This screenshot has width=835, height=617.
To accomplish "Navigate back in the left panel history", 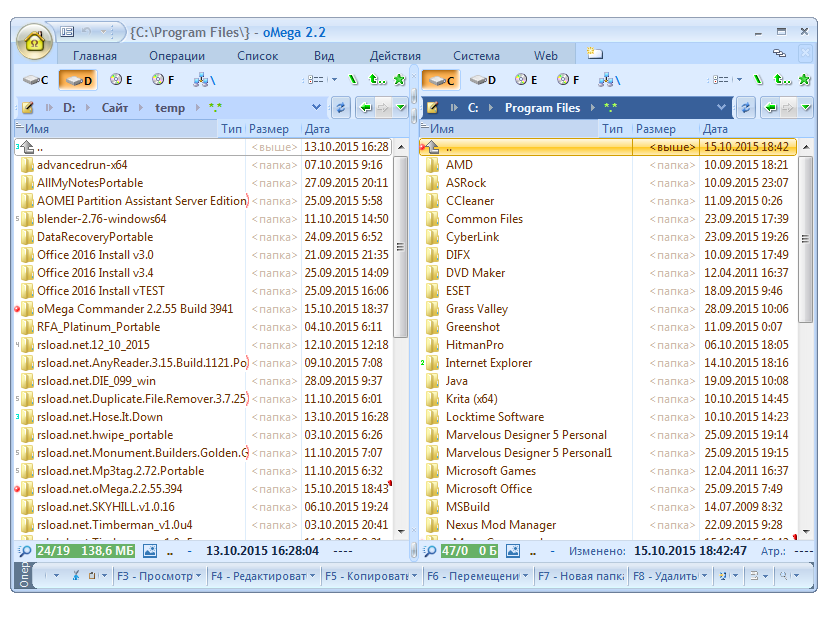I will click(366, 108).
